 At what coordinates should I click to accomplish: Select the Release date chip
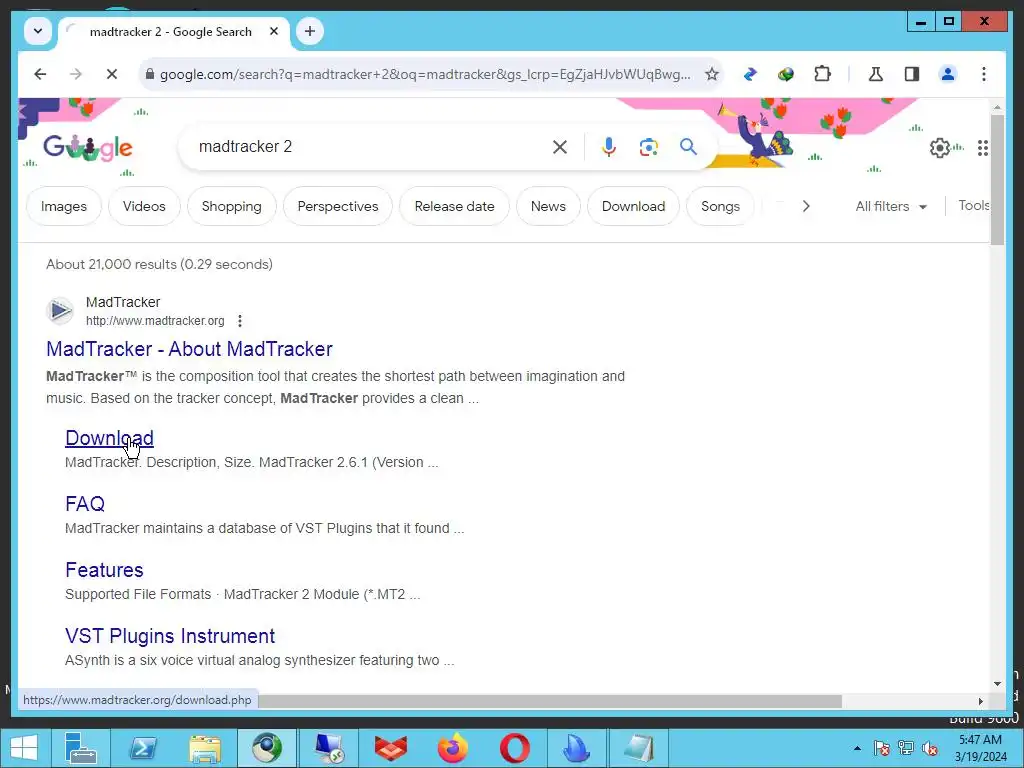455,206
